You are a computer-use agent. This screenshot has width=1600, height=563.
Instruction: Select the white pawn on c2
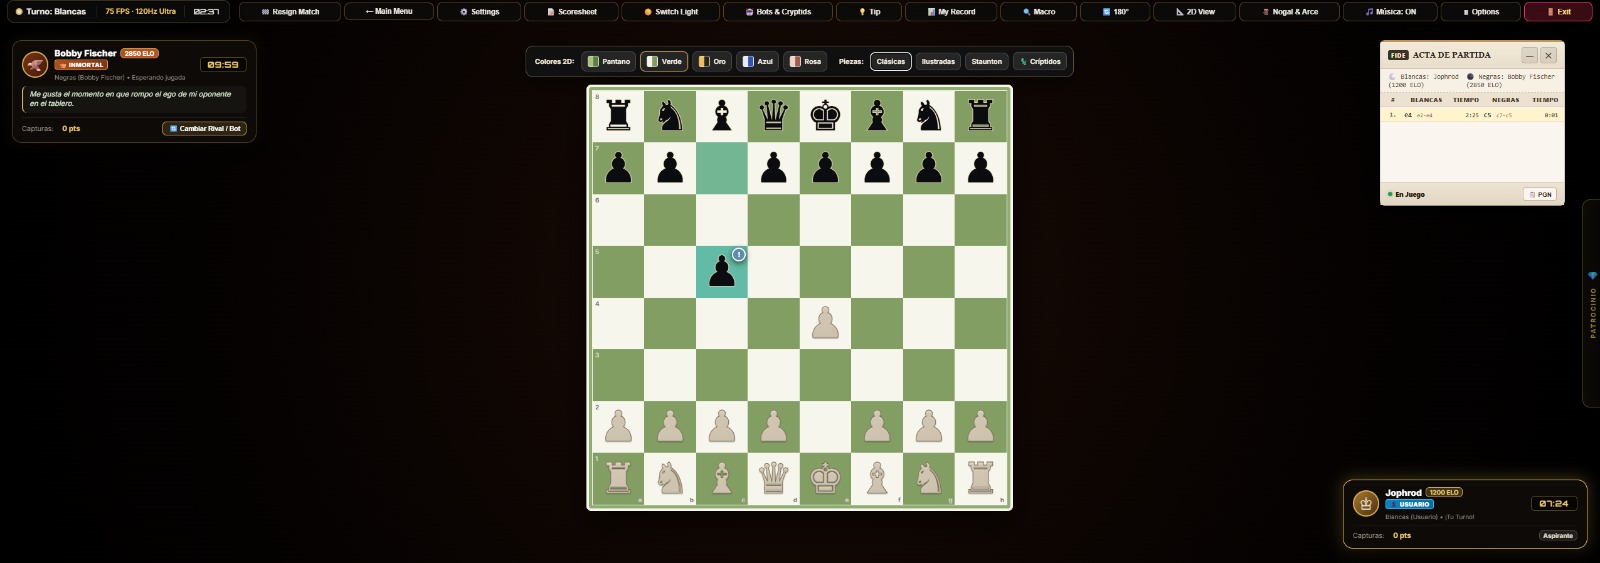721,427
